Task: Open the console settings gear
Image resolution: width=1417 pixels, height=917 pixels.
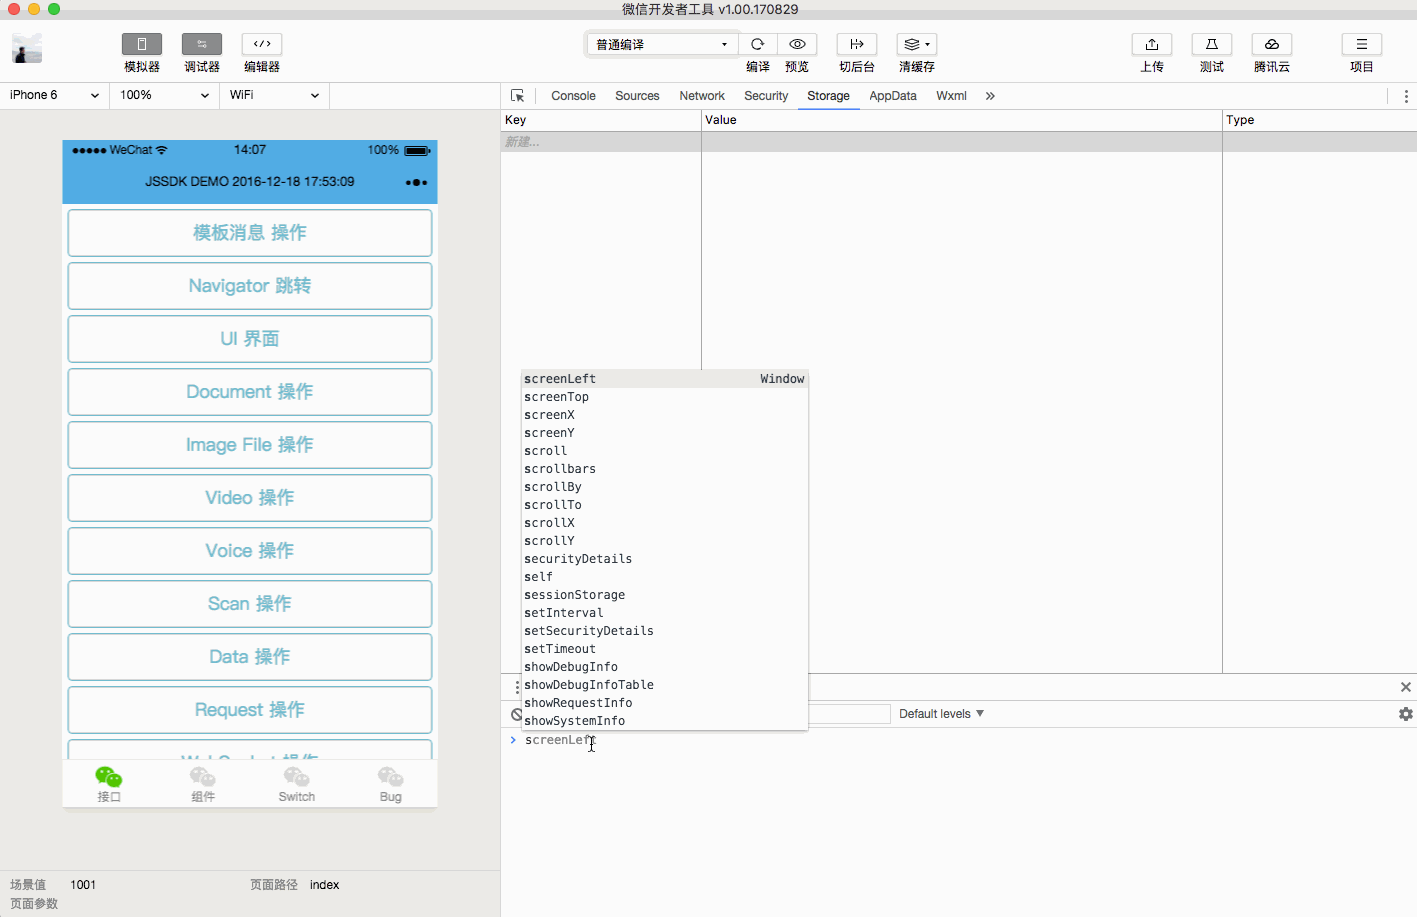Action: pos(1406,714)
